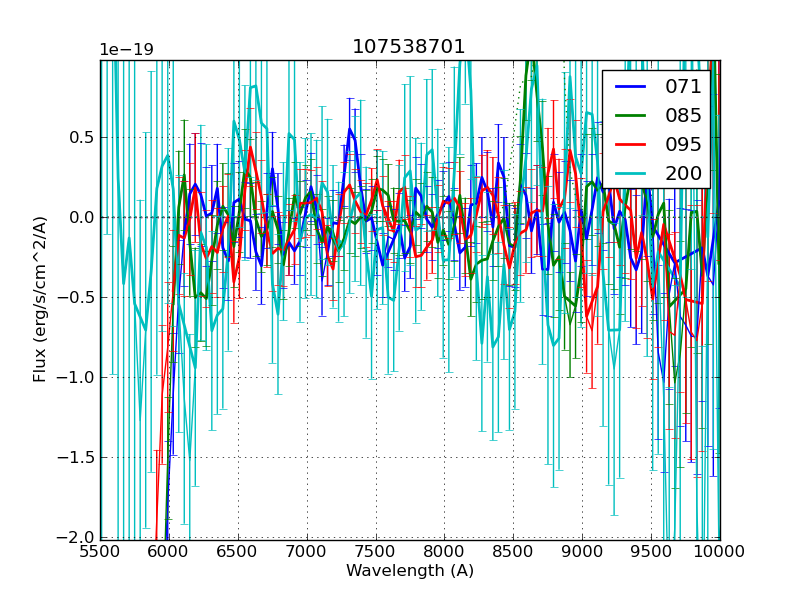
Task: Select the 200 legend label
Action: (x=683, y=173)
